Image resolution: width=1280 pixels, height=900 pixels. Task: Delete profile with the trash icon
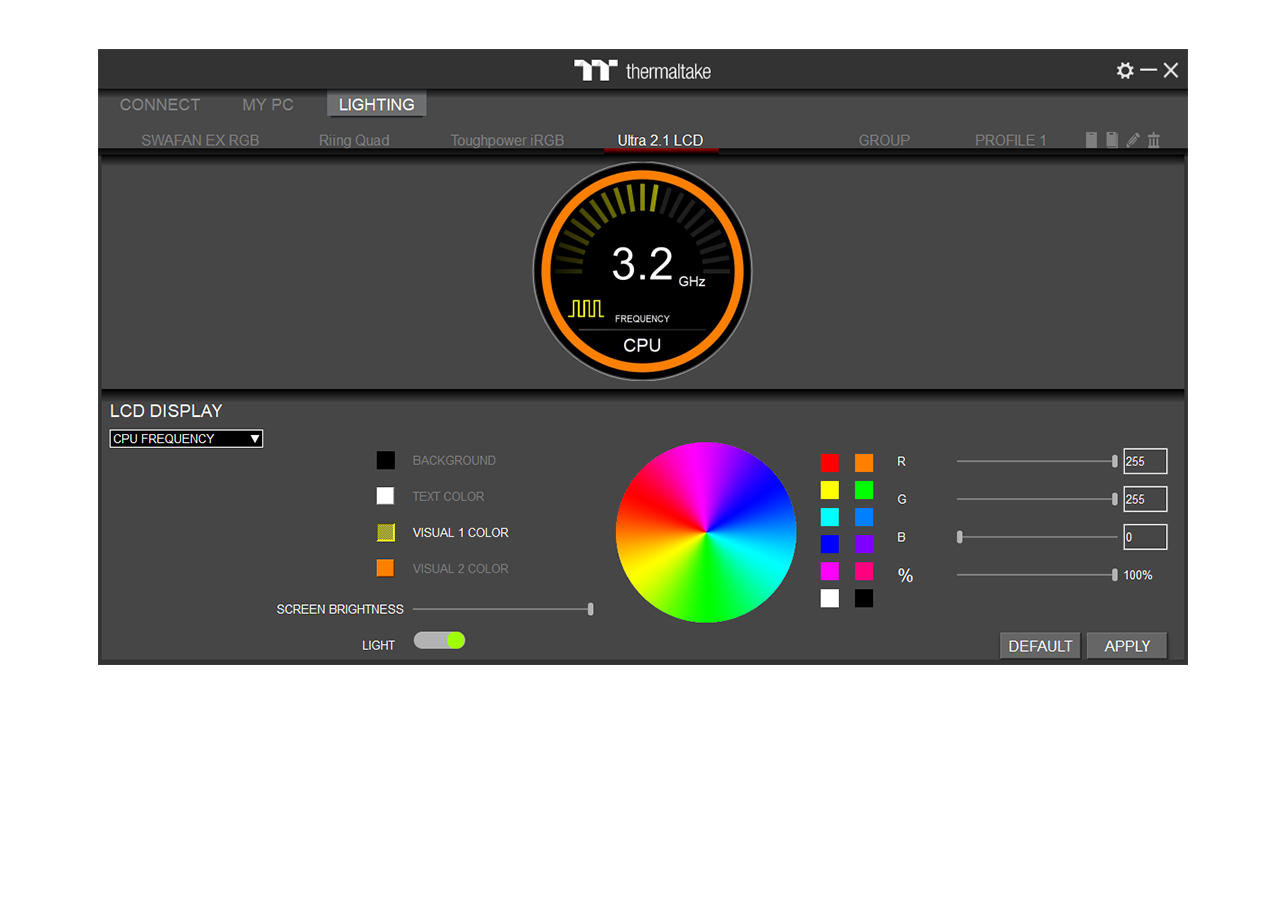[x=1154, y=140]
